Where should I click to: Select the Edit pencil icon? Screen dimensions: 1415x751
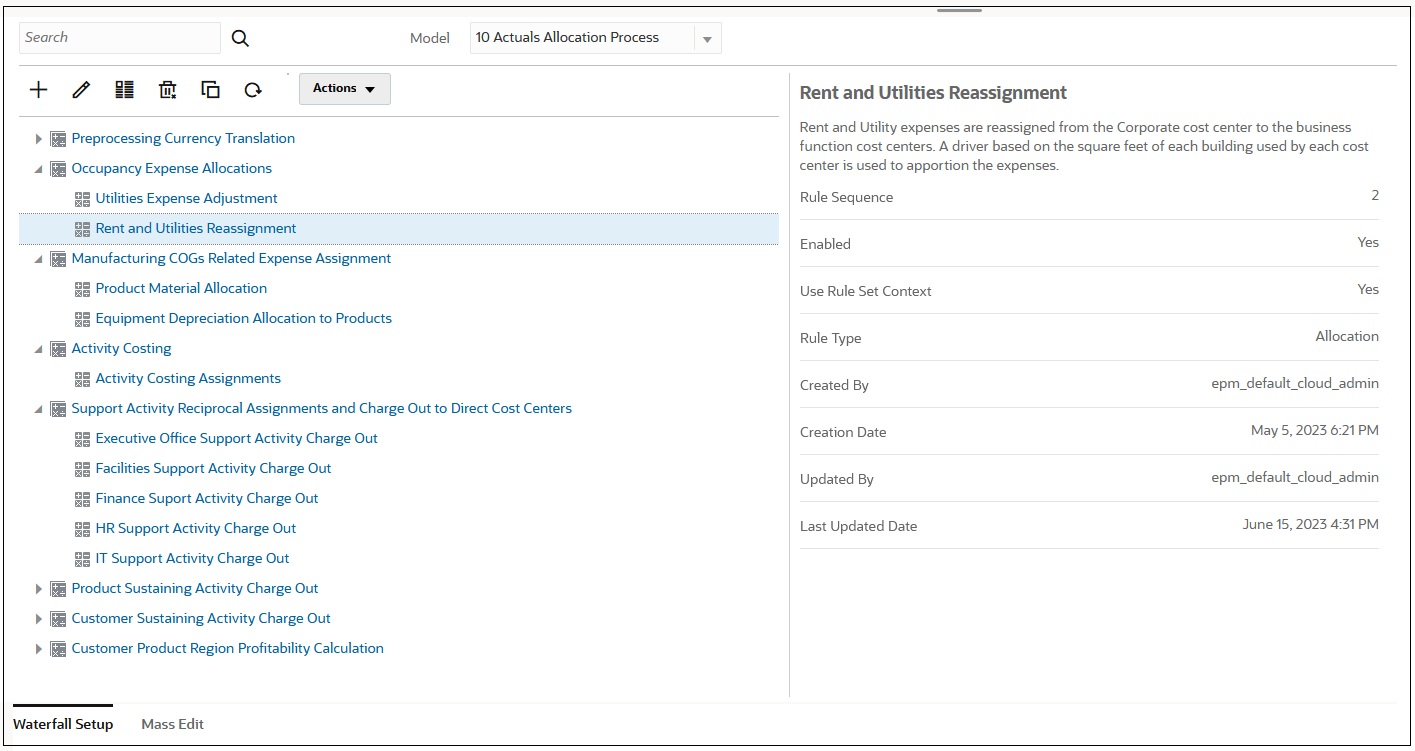[81, 89]
